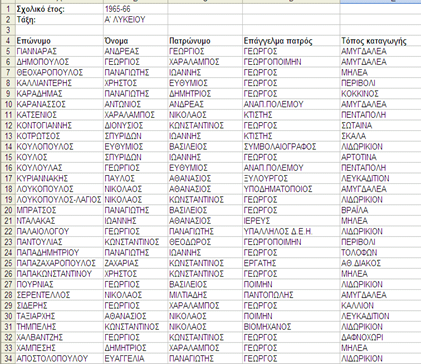This screenshot has height=364, width=421.
Task: Click the origin cell ΚΟΚΚΙΝΟΣ
Action: click(380, 94)
